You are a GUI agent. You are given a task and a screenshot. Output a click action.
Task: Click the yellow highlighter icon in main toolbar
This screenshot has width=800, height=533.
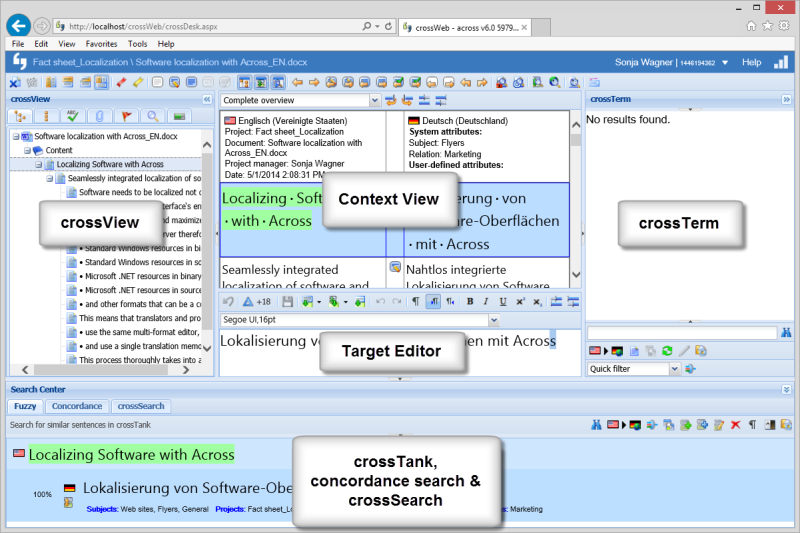[x=138, y=82]
